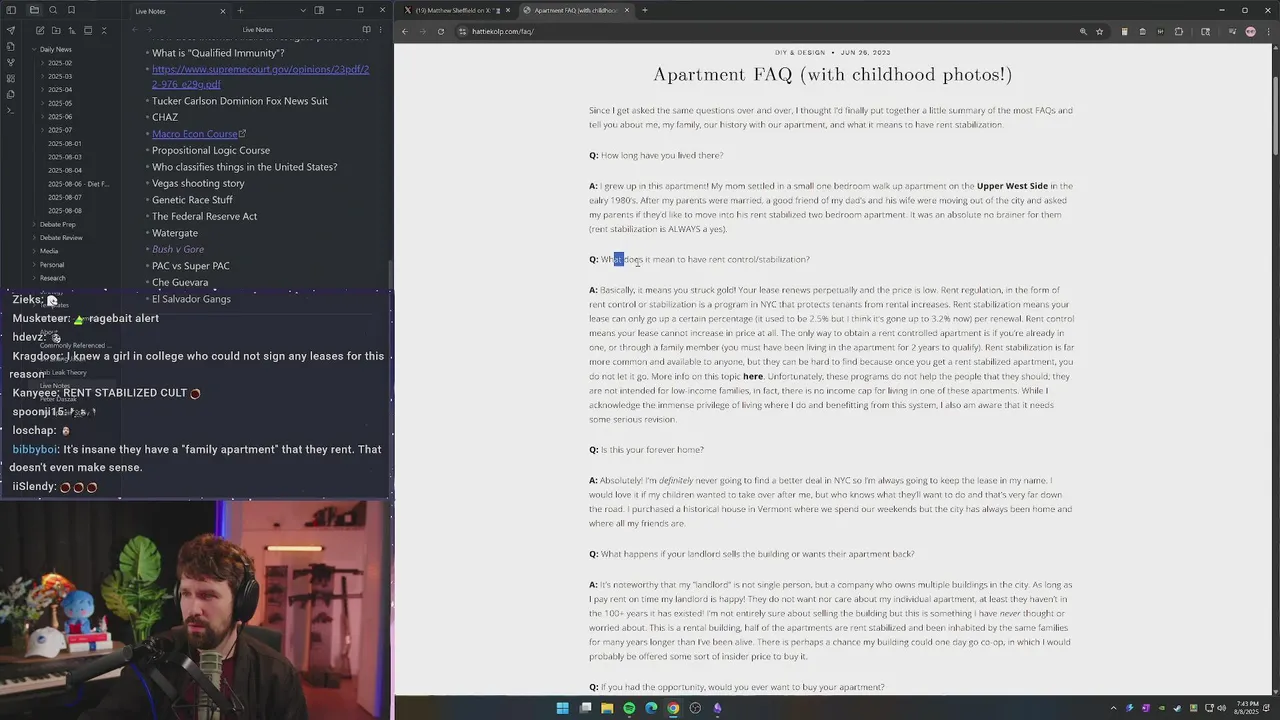Open the bookmarks tab in Obsidian sidebar
This screenshot has height=720, width=1280.
tap(71, 10)
